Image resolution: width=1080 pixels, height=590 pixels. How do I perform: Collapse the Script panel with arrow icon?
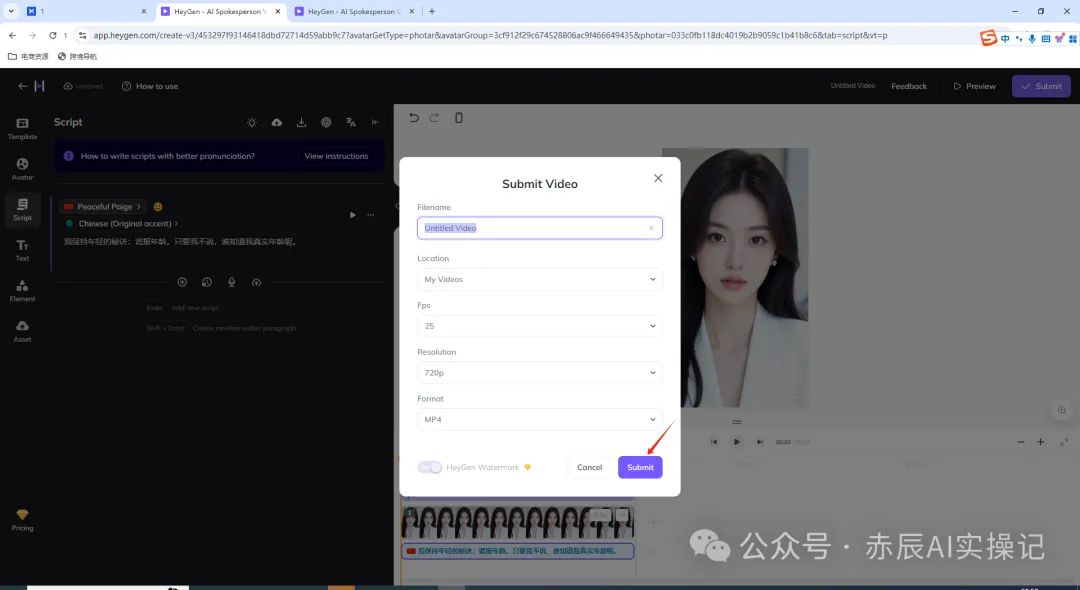(375, 122)
